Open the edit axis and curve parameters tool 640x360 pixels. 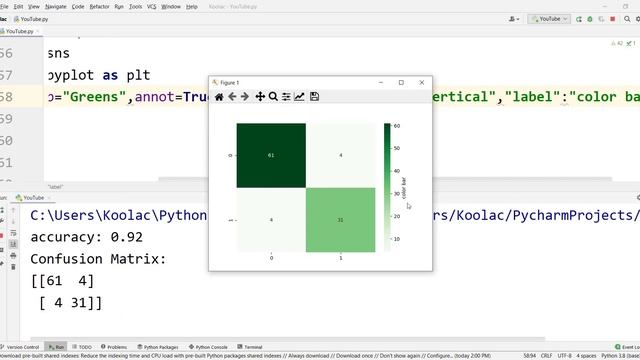tap(299, 97)
